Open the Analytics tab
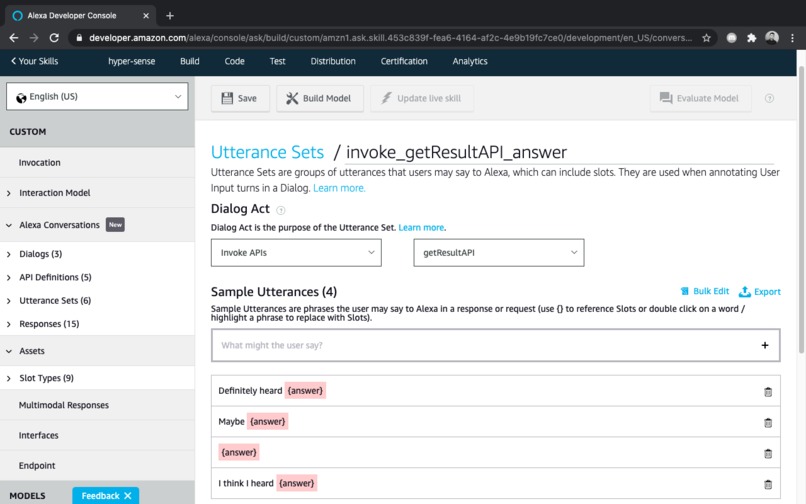 click(470, 61)
